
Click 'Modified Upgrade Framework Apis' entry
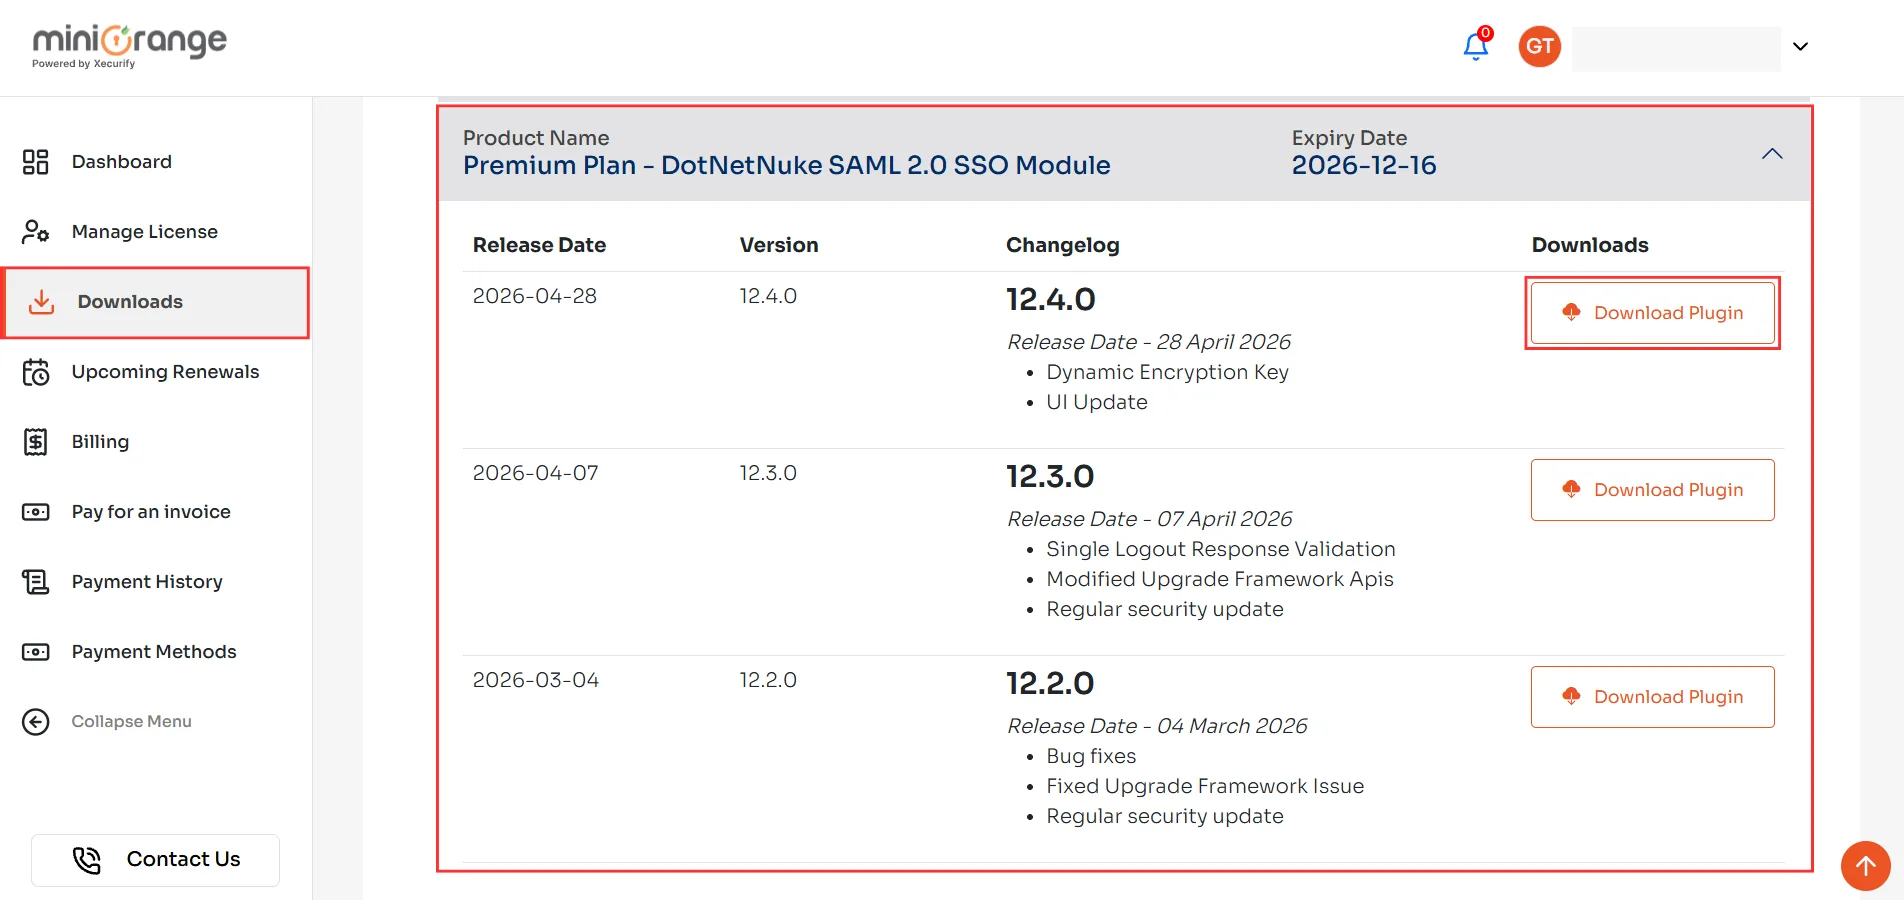[x=1220, y=580]
